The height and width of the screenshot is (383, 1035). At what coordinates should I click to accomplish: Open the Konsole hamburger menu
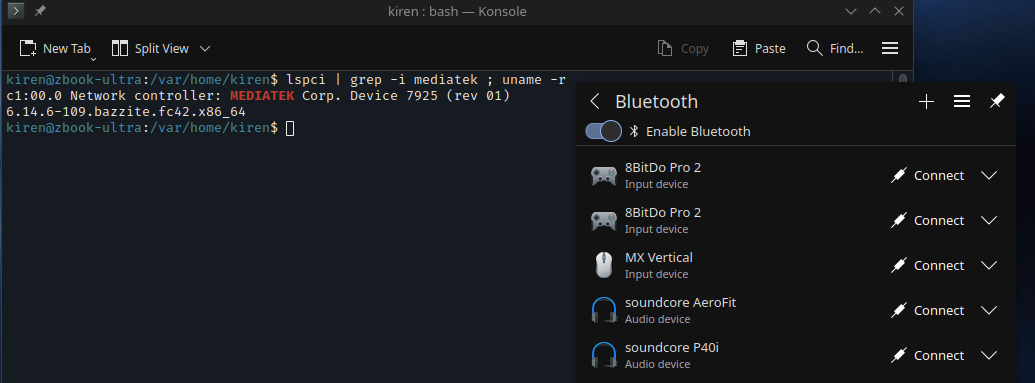(x=890, y=48)
